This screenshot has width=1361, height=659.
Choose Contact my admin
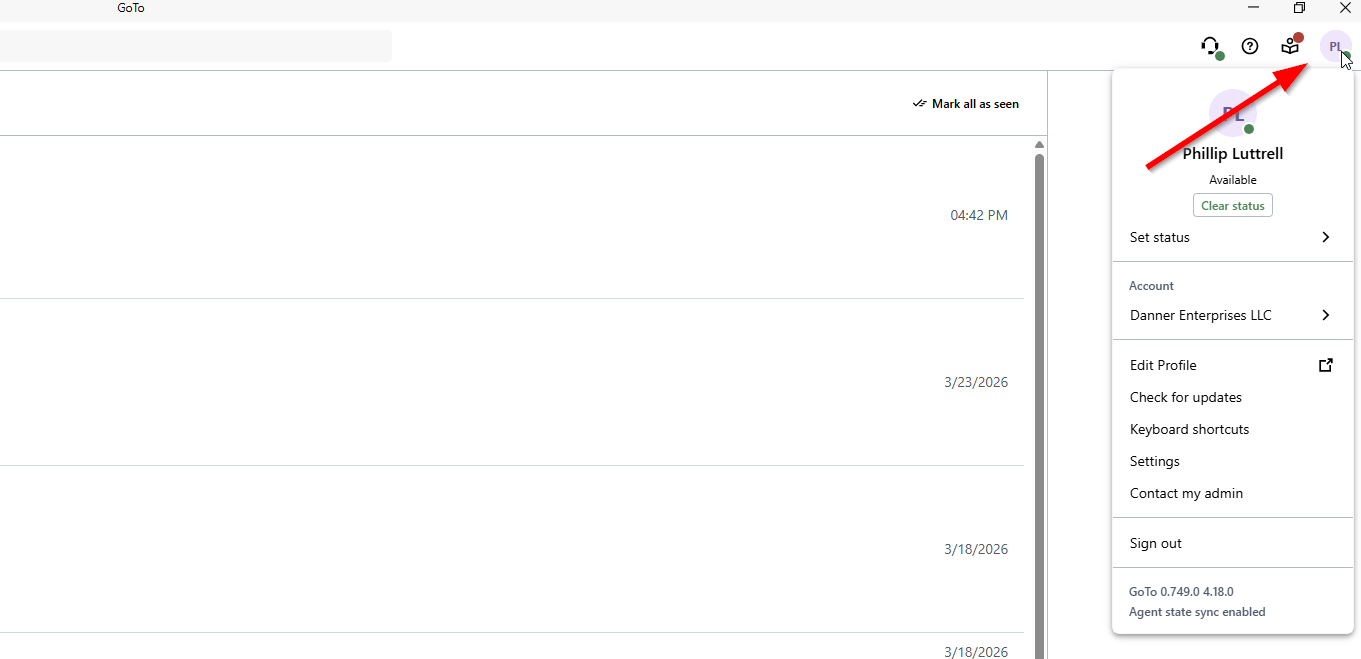point(1186,493)
